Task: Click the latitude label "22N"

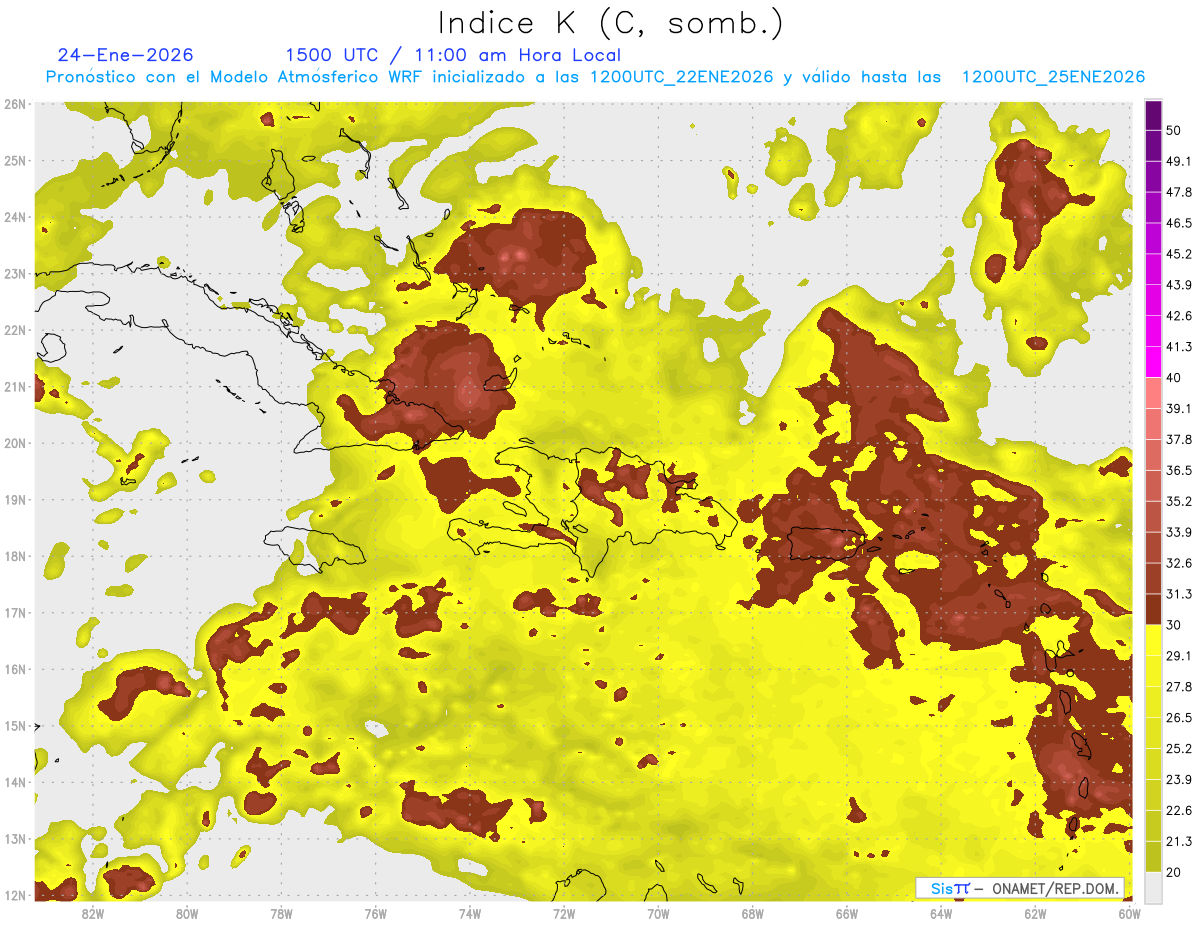Action: tap(15, 330)
